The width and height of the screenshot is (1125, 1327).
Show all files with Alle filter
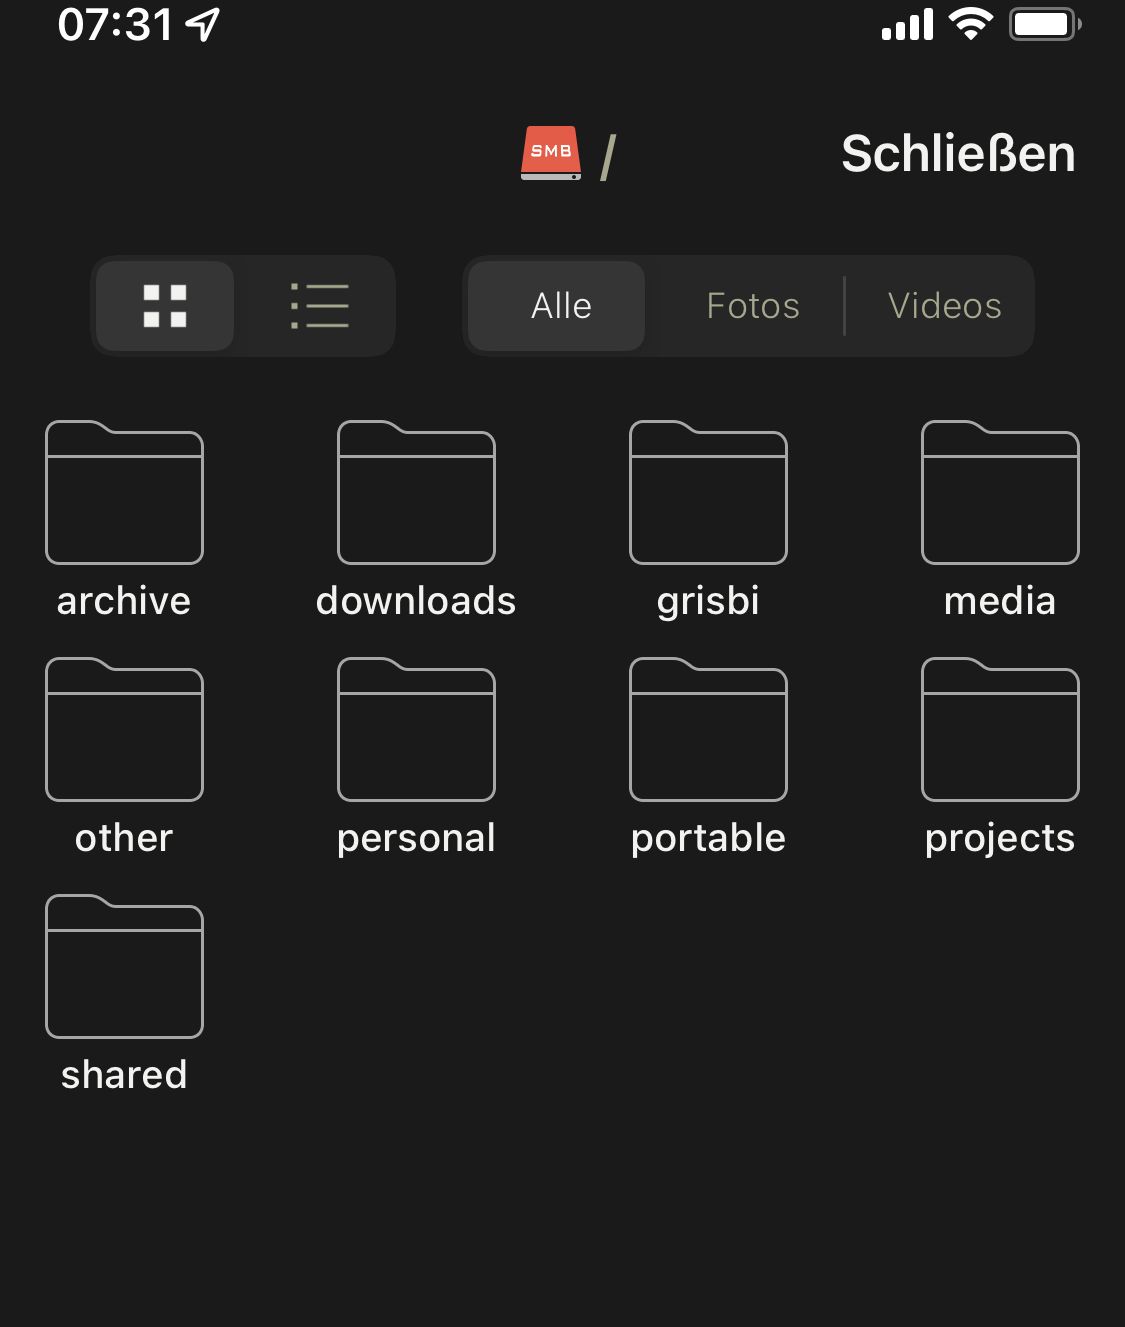[x=557, y=306]
